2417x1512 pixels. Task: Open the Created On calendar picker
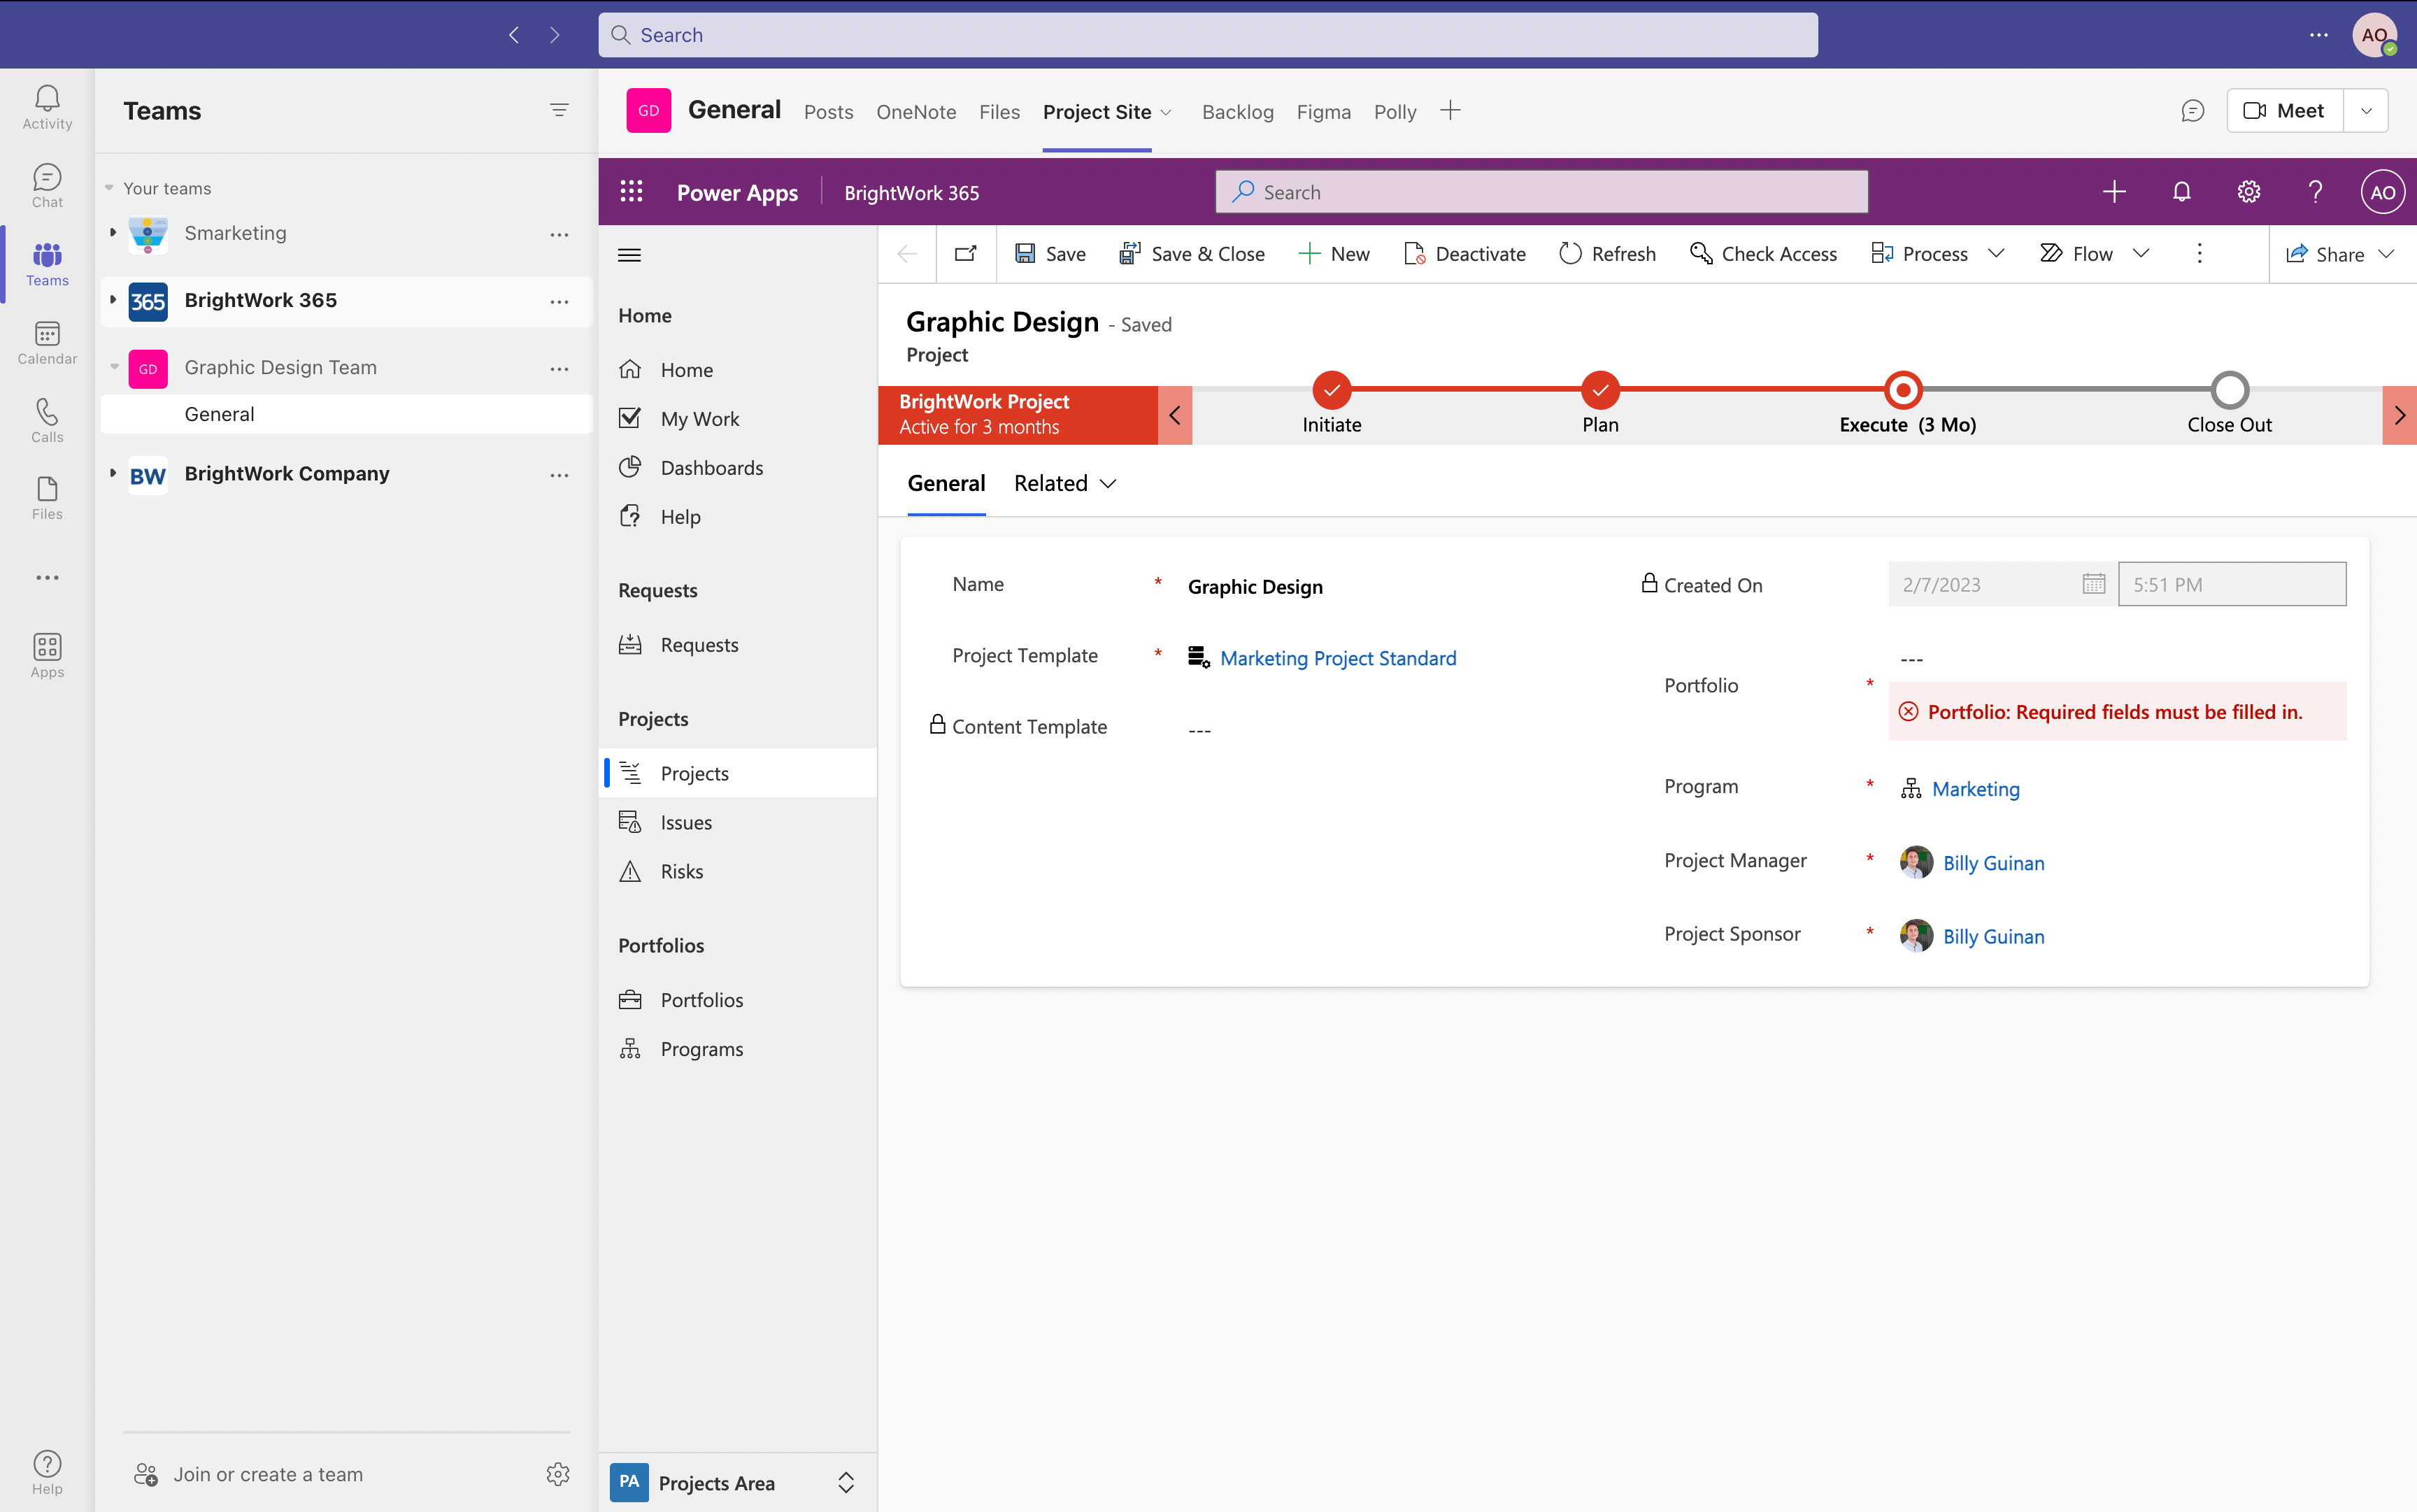[2093, 584]
